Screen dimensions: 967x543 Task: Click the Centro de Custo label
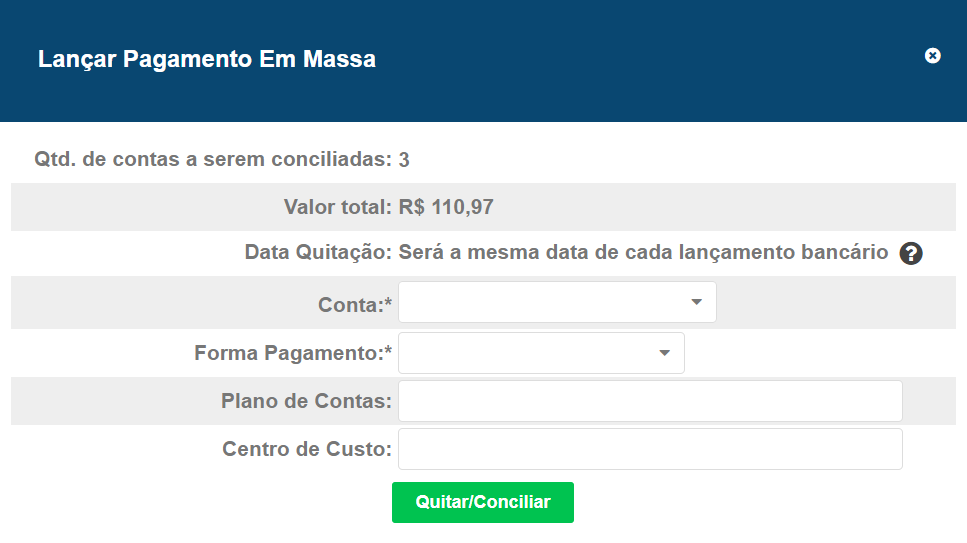307,449
